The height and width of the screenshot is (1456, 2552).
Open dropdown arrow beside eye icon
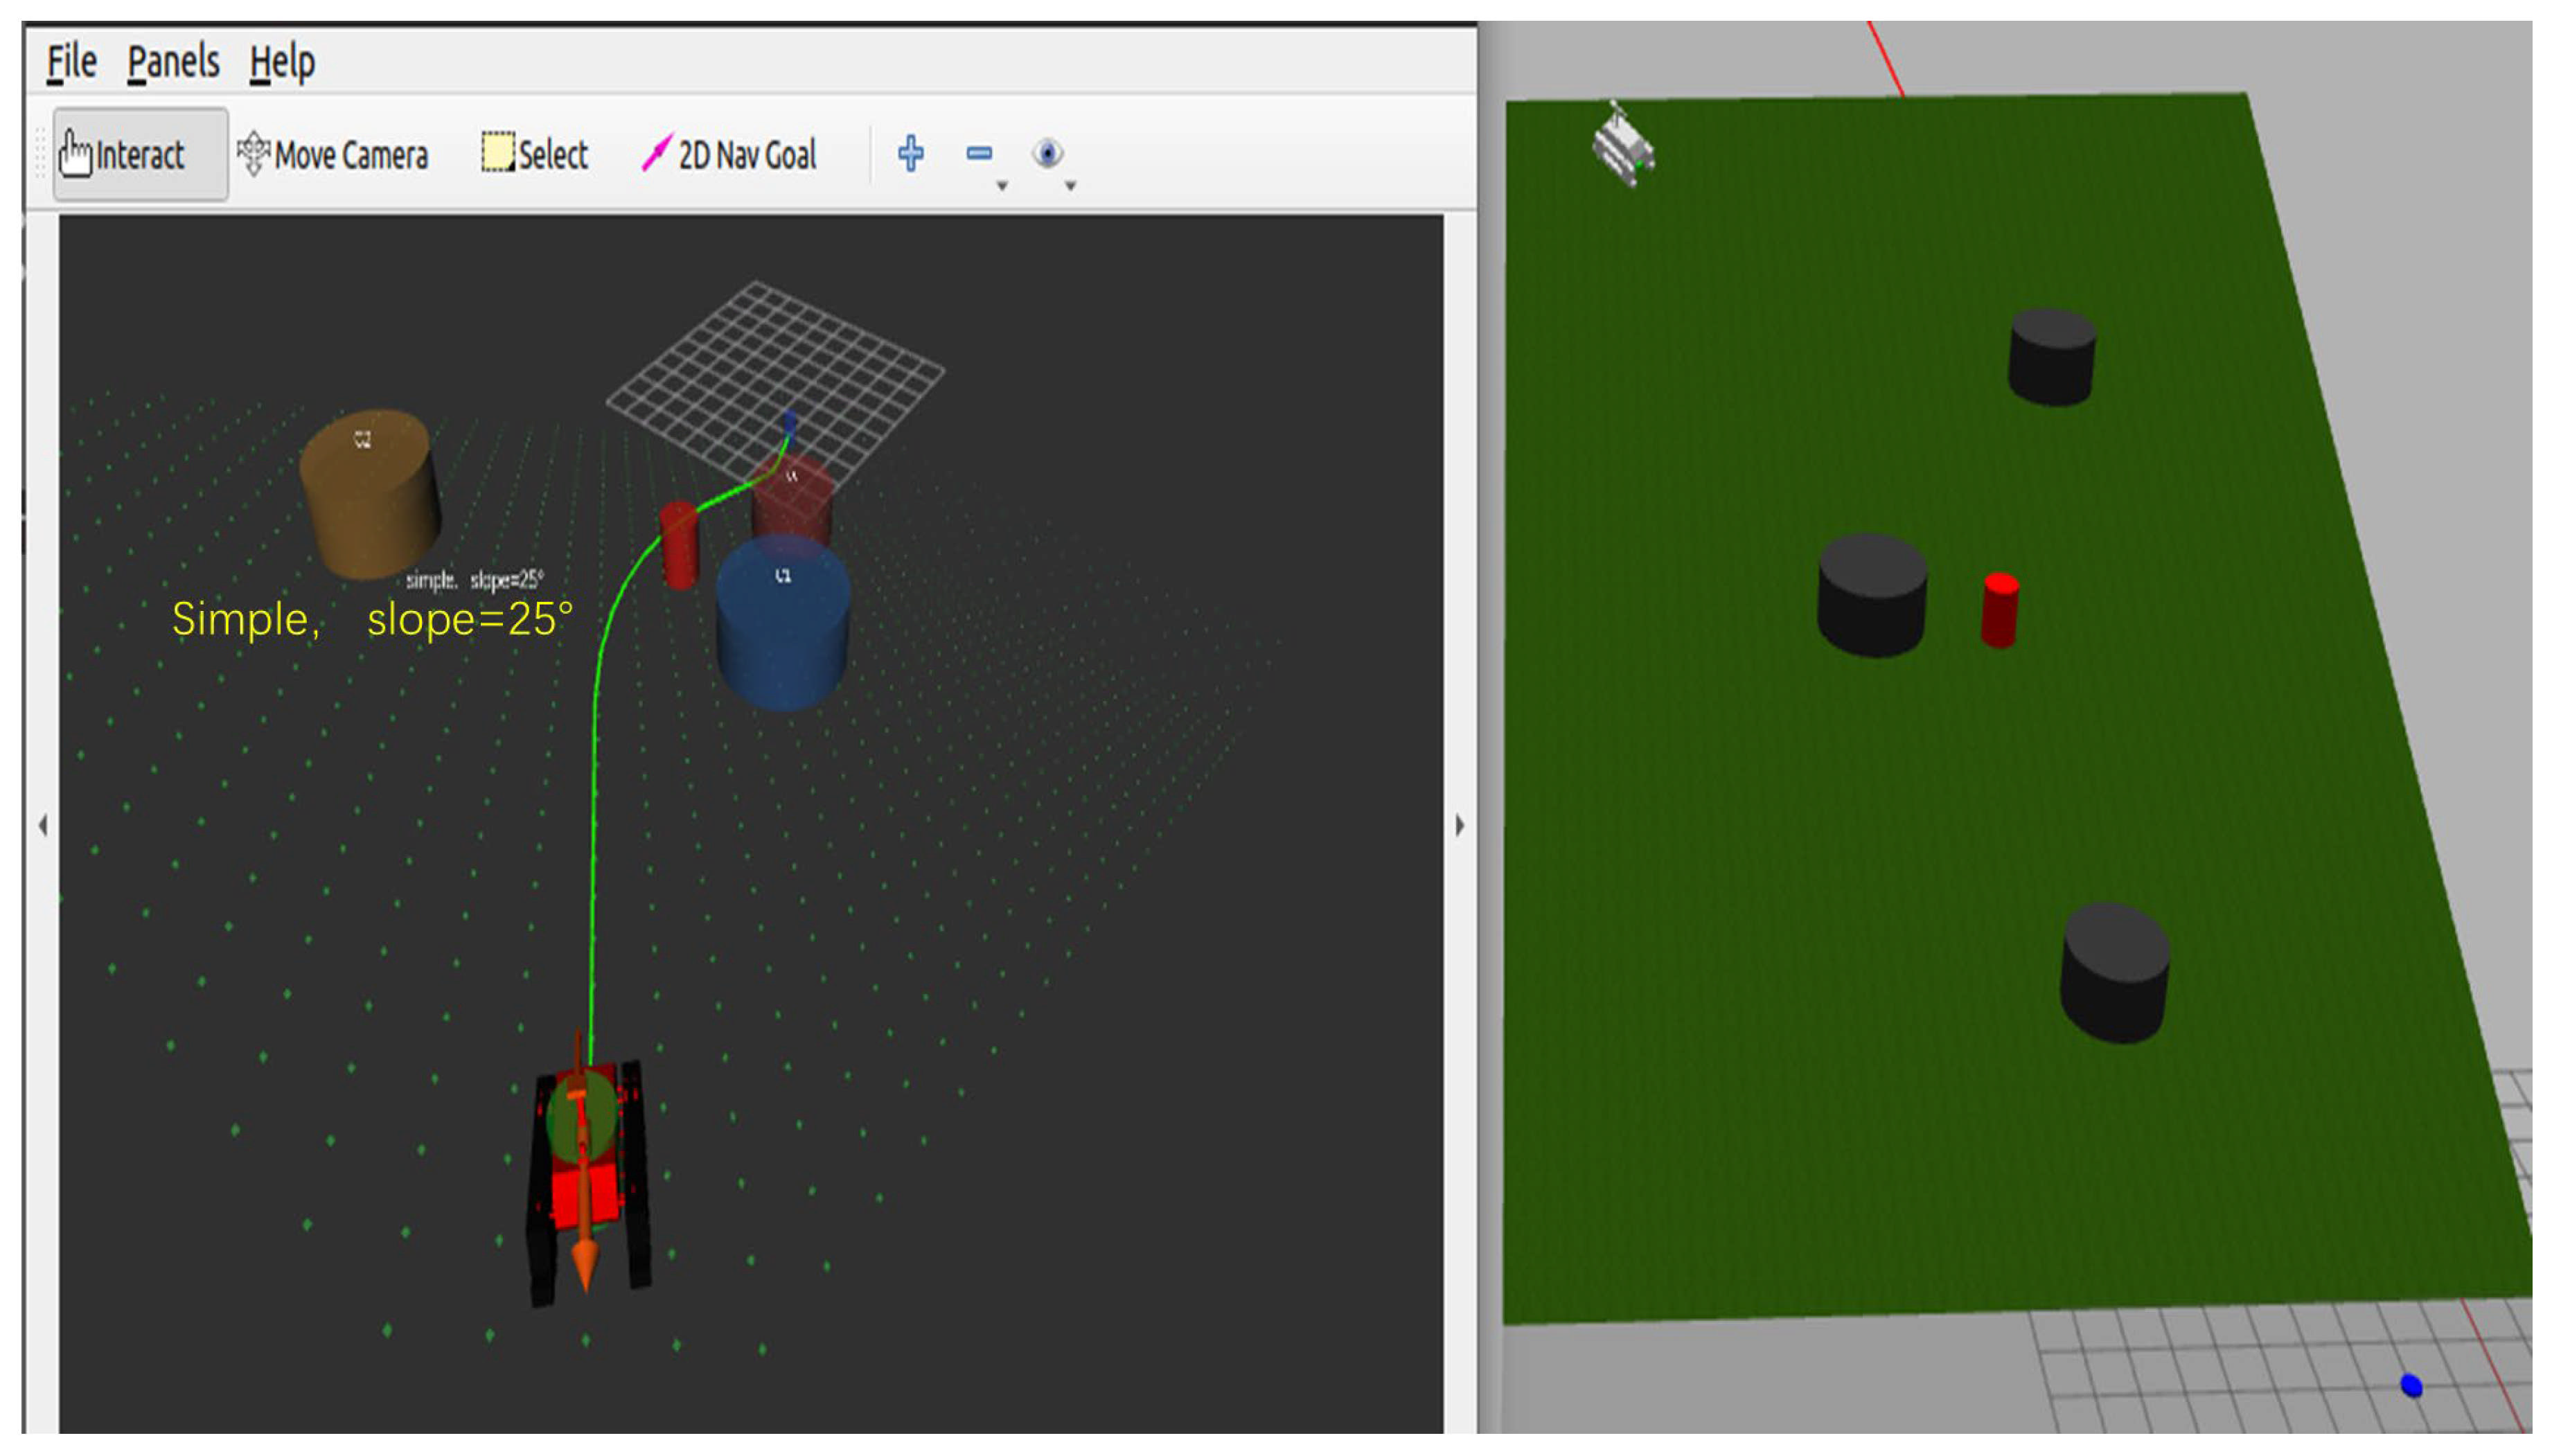pos(1070,185)
